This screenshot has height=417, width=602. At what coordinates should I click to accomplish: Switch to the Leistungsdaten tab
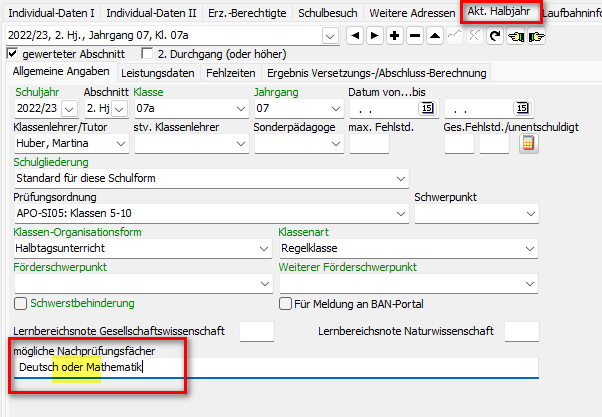click(158, 73)
